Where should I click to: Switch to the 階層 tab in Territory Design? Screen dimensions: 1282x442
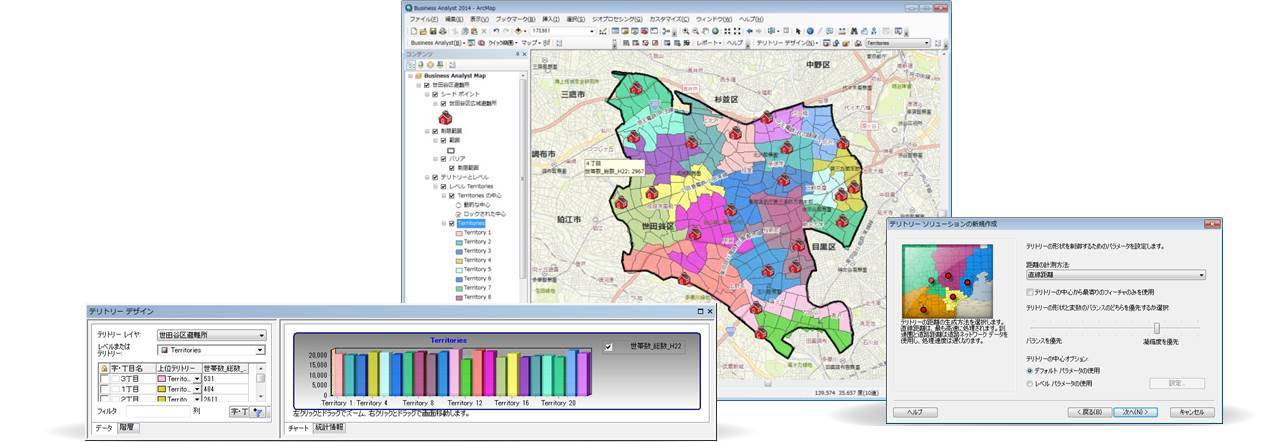coord(129,428)
